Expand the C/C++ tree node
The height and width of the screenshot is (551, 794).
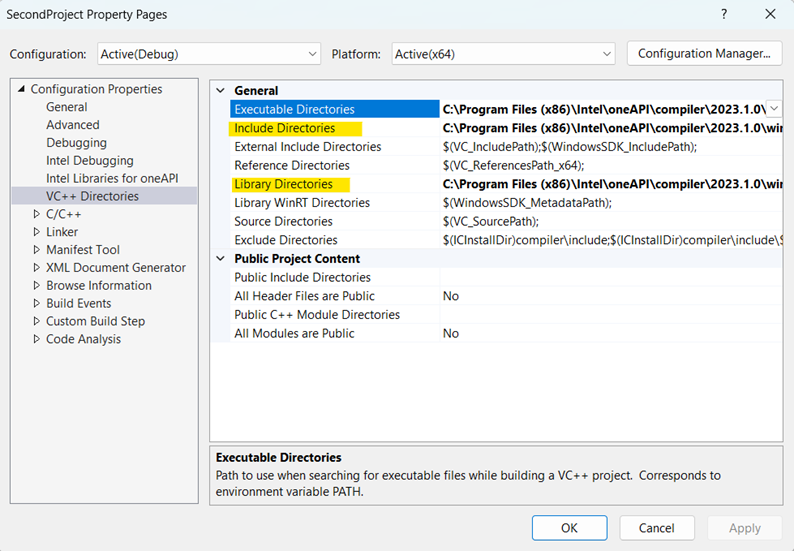pyautogui.click(x=37, y=214)
